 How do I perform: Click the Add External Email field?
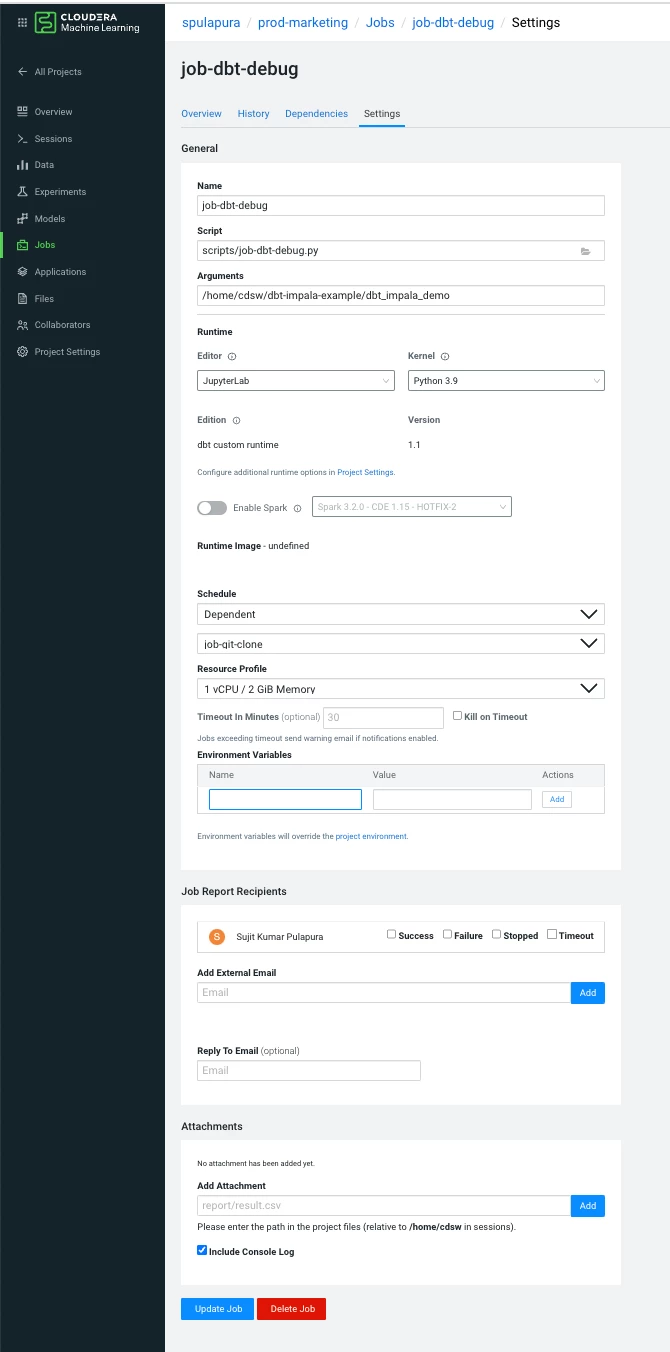[384, 992]
